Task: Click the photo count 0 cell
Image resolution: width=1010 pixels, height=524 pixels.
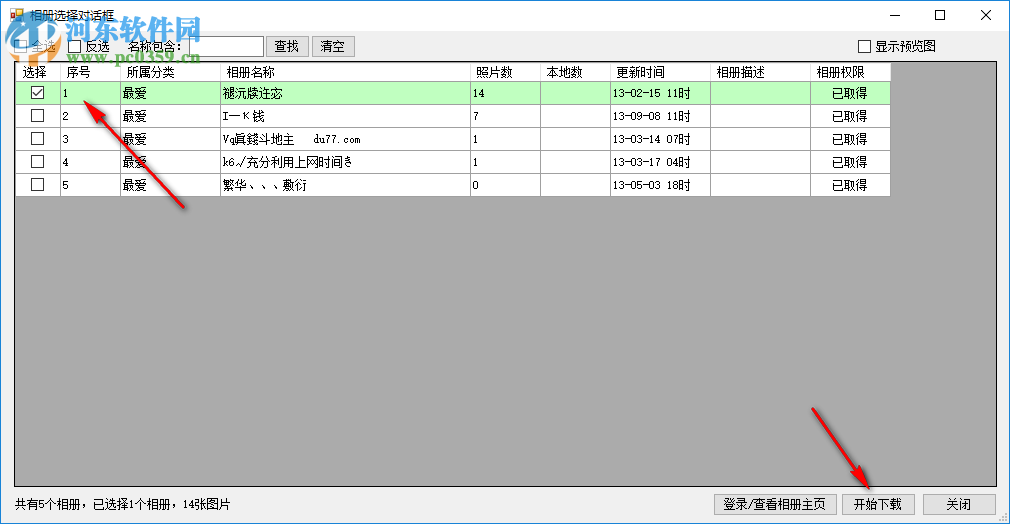Action: (x=506, y=185)
